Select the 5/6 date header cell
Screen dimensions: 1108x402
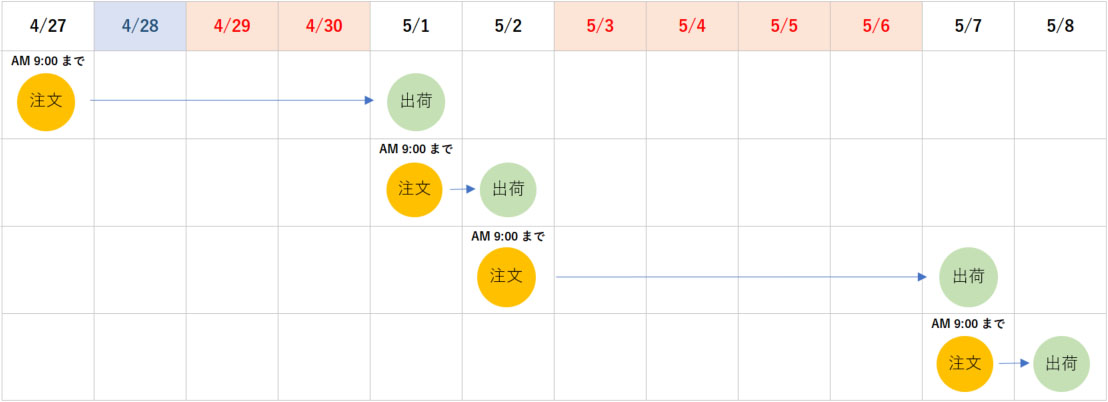876,26
